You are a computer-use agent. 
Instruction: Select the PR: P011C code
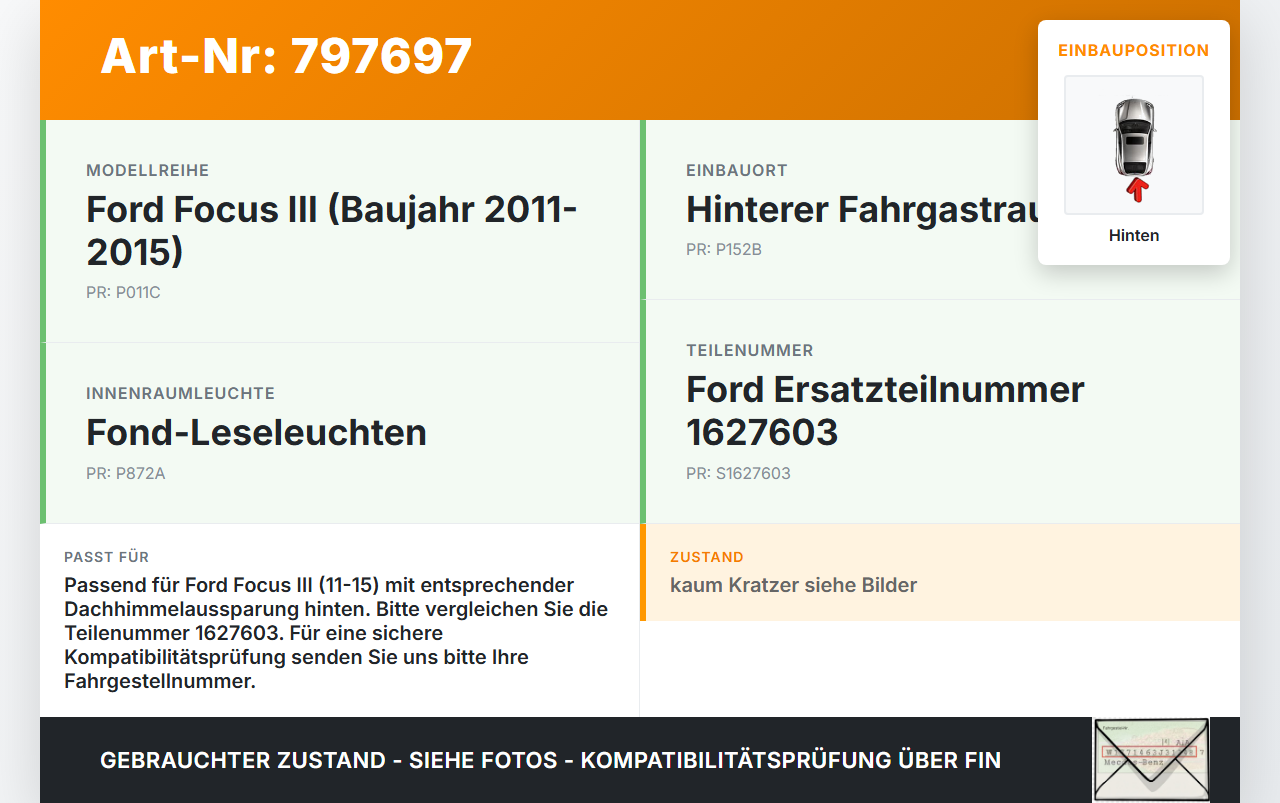click(x=123, y=293)
